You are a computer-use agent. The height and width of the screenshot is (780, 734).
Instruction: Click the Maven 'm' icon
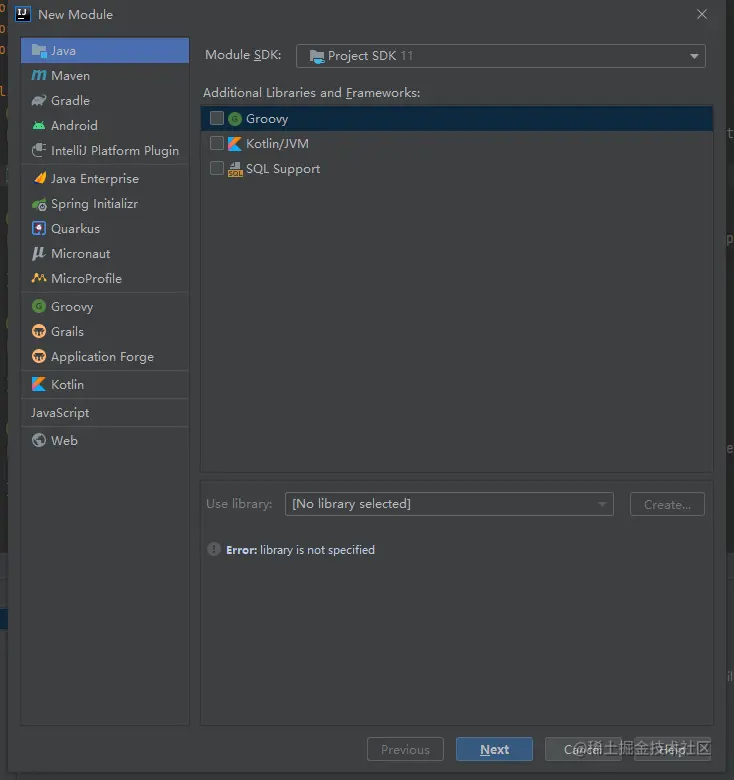point(39,76)
